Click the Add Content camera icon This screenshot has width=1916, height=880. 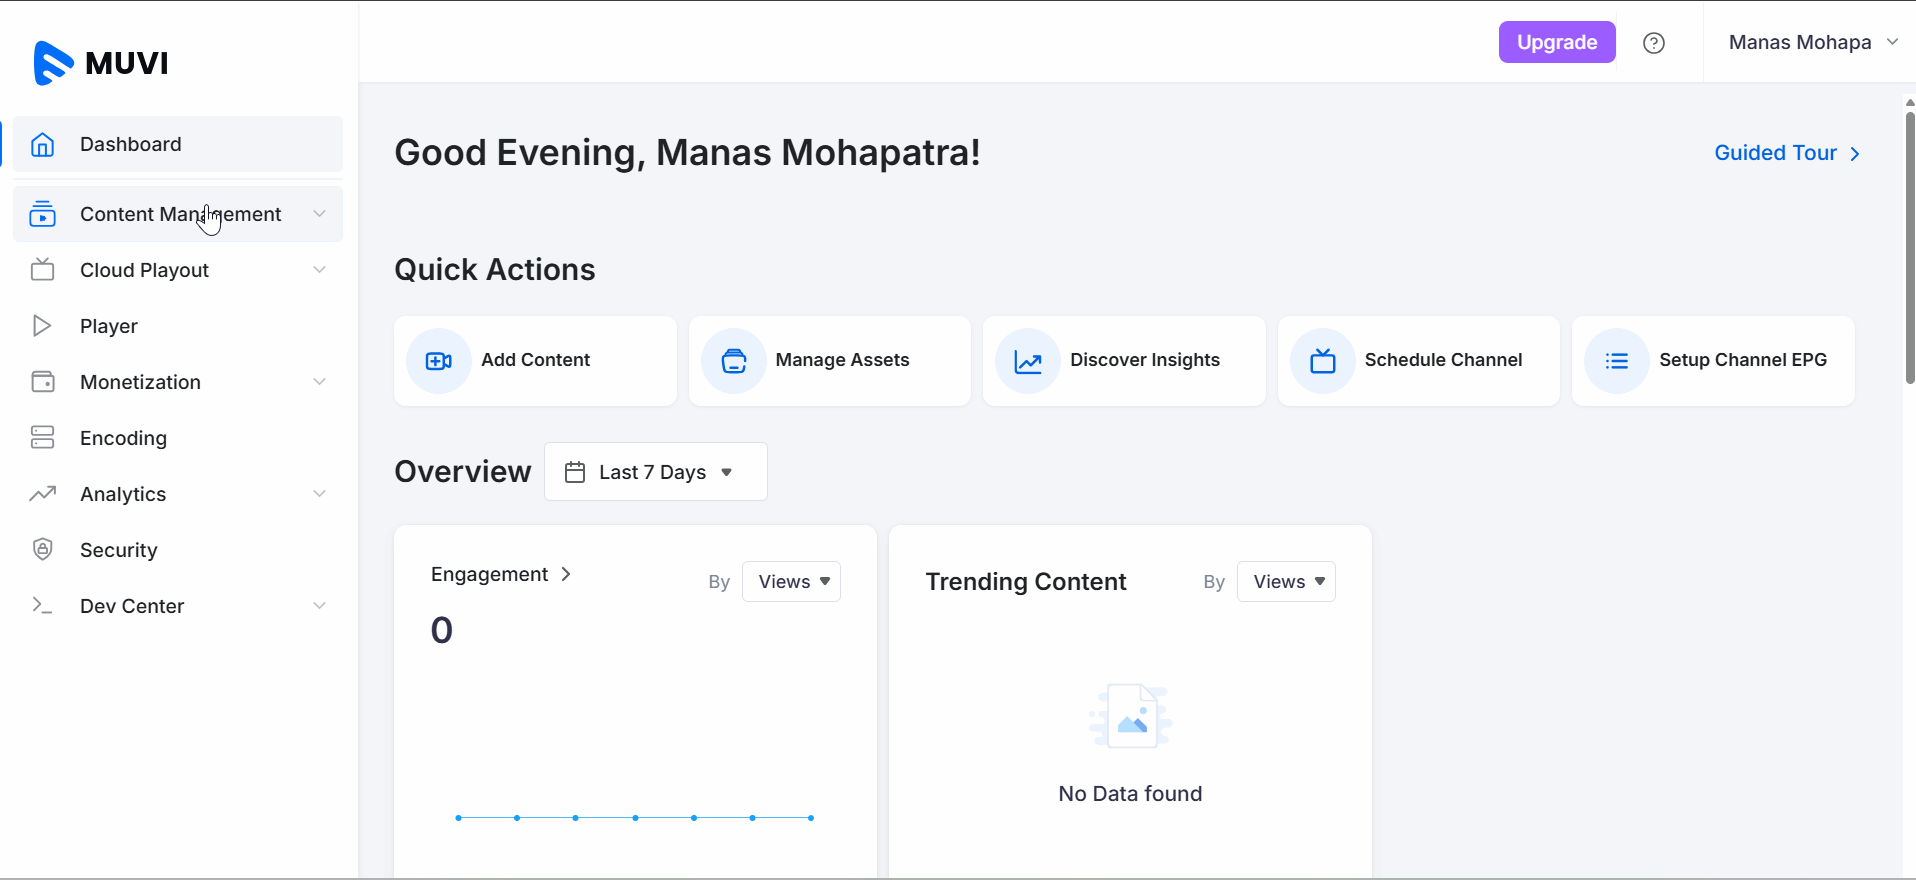(438, 361)
